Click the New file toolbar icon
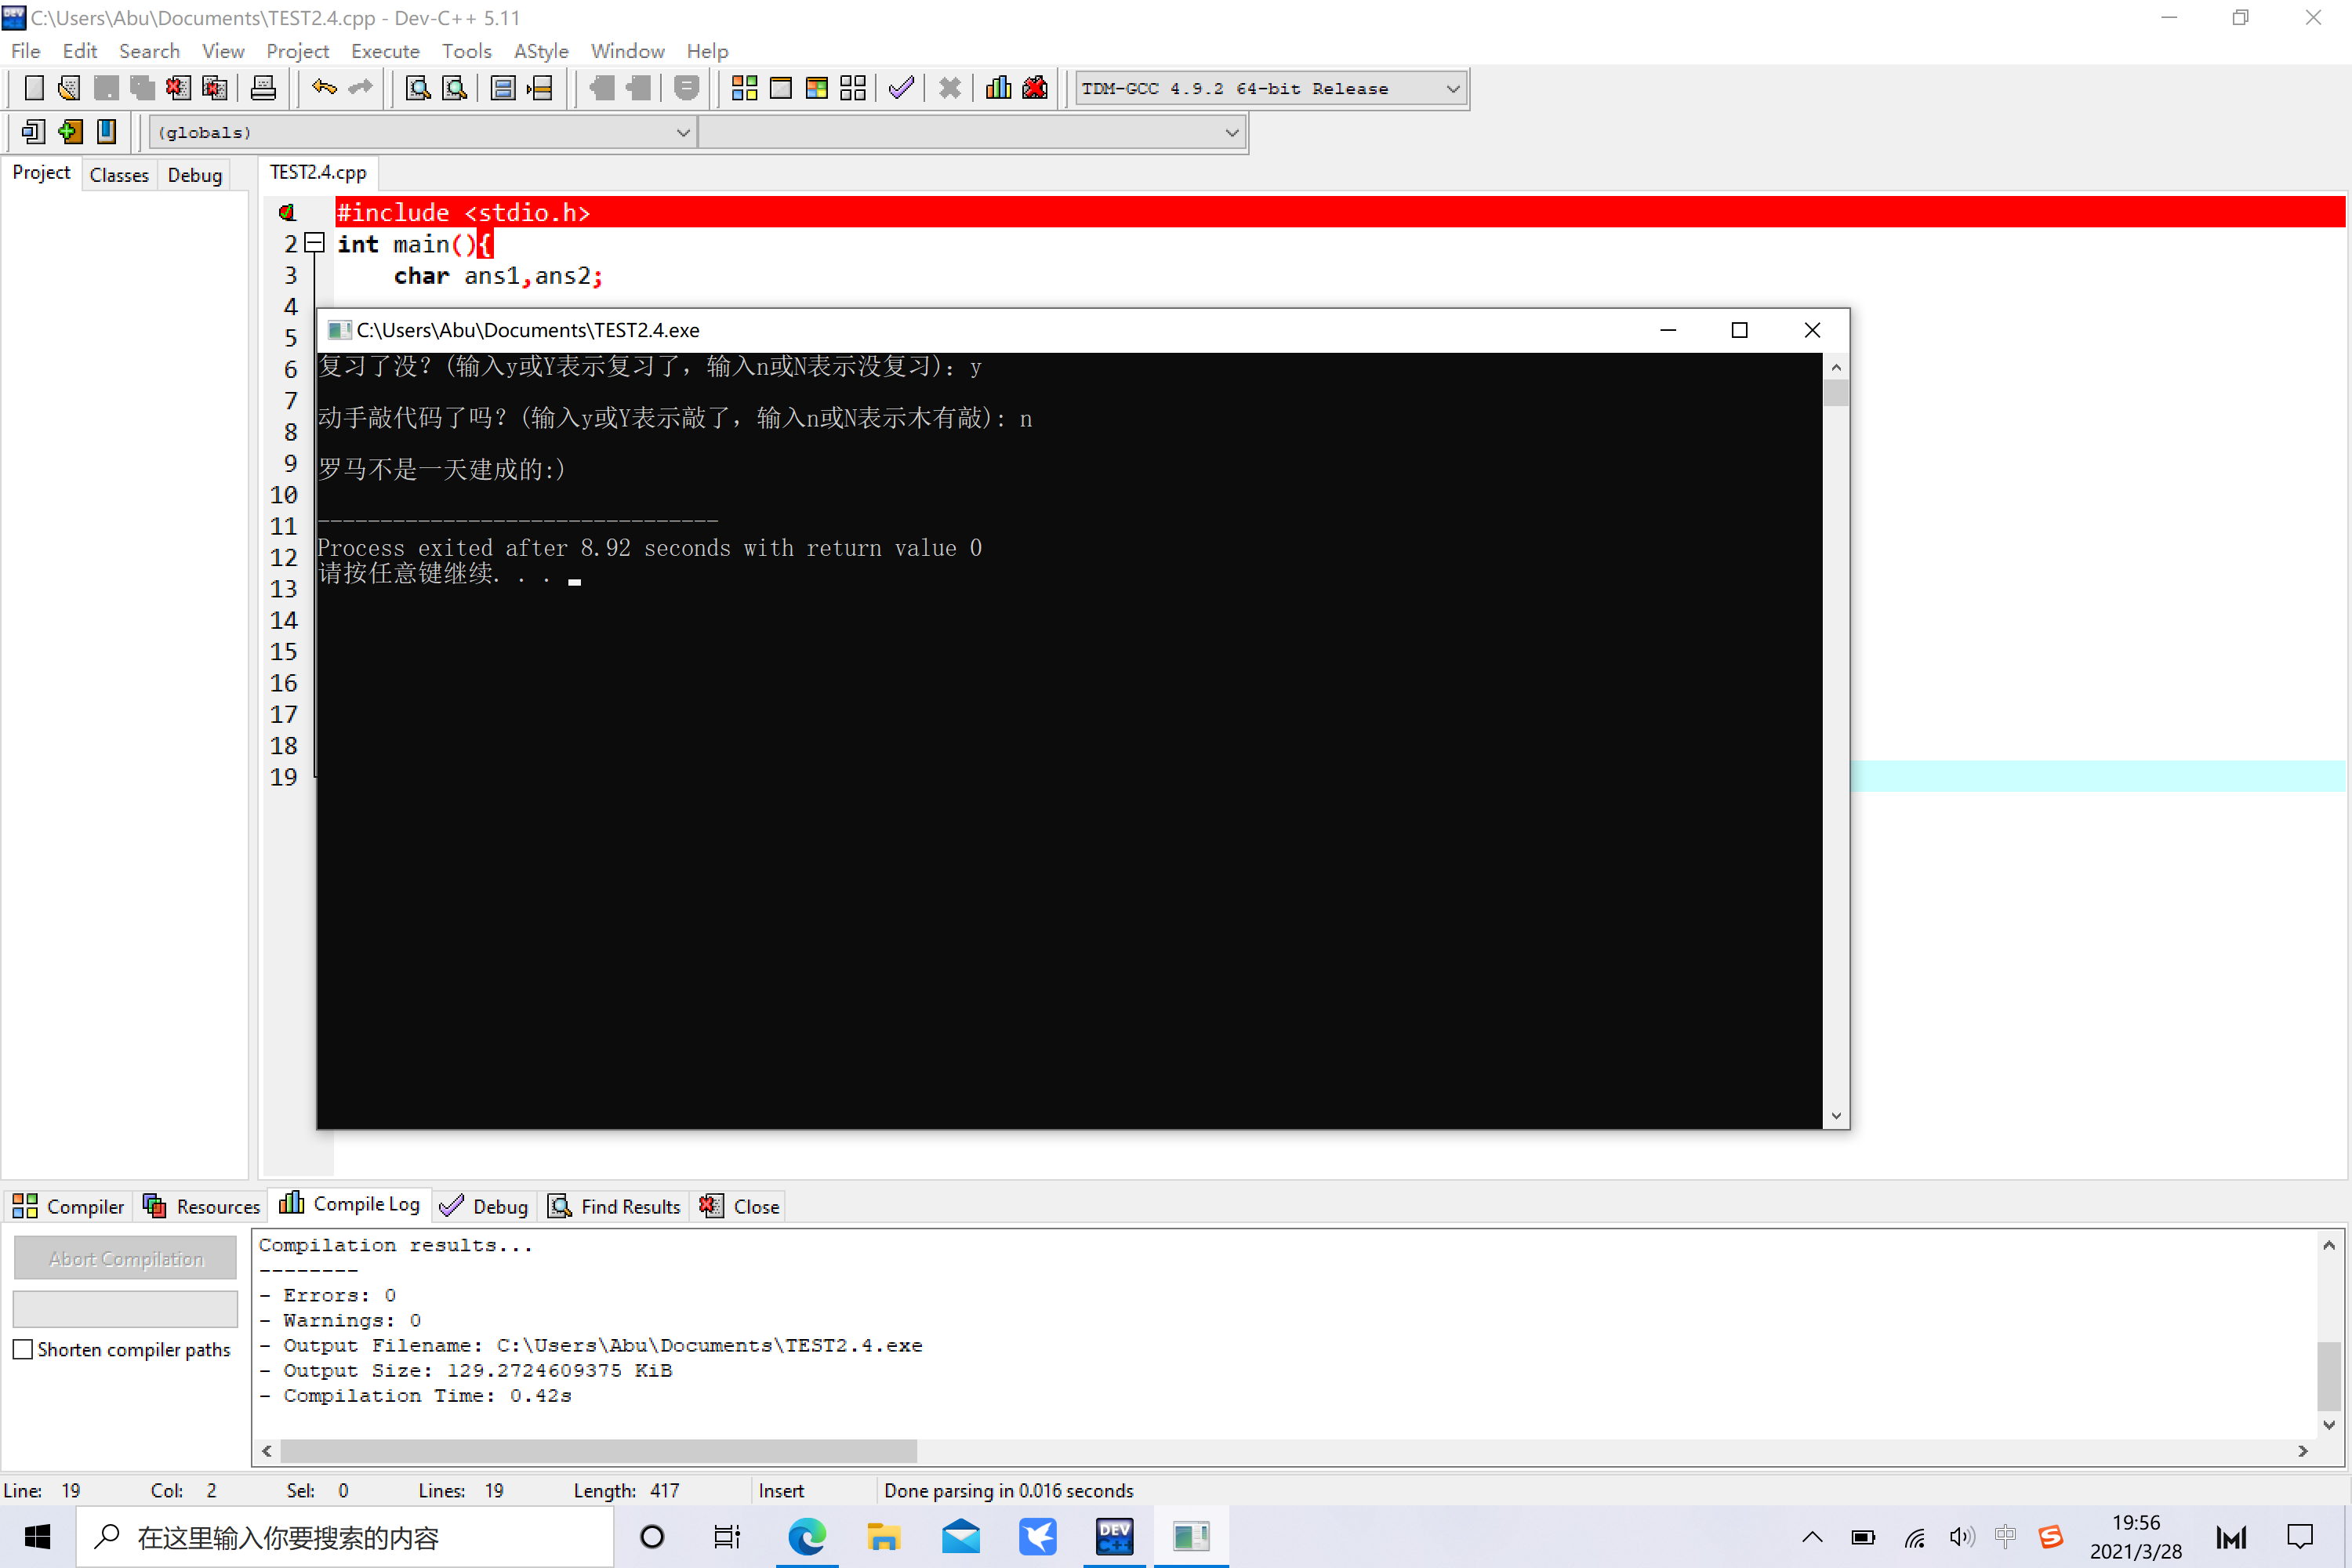This screenshot has height=1568, width=2352. pyautogui.click(x=33, y=88)
